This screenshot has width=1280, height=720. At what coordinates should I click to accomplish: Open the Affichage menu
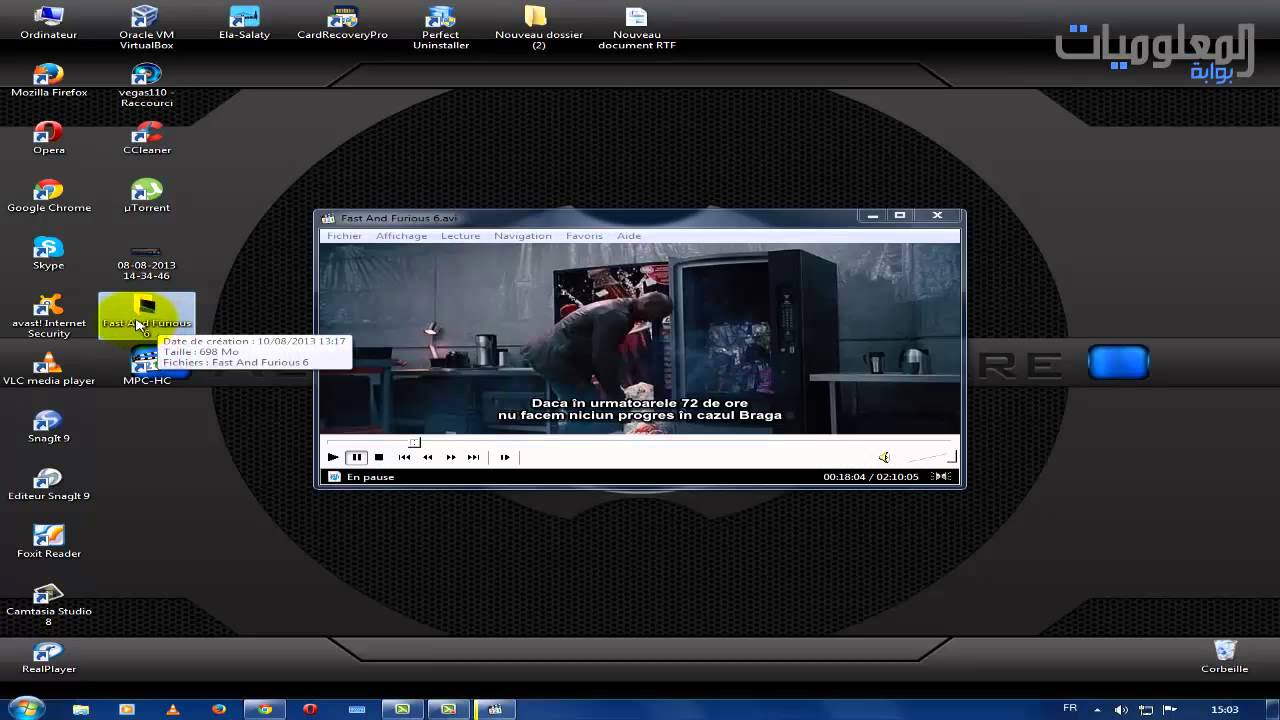tap(401, 236)
